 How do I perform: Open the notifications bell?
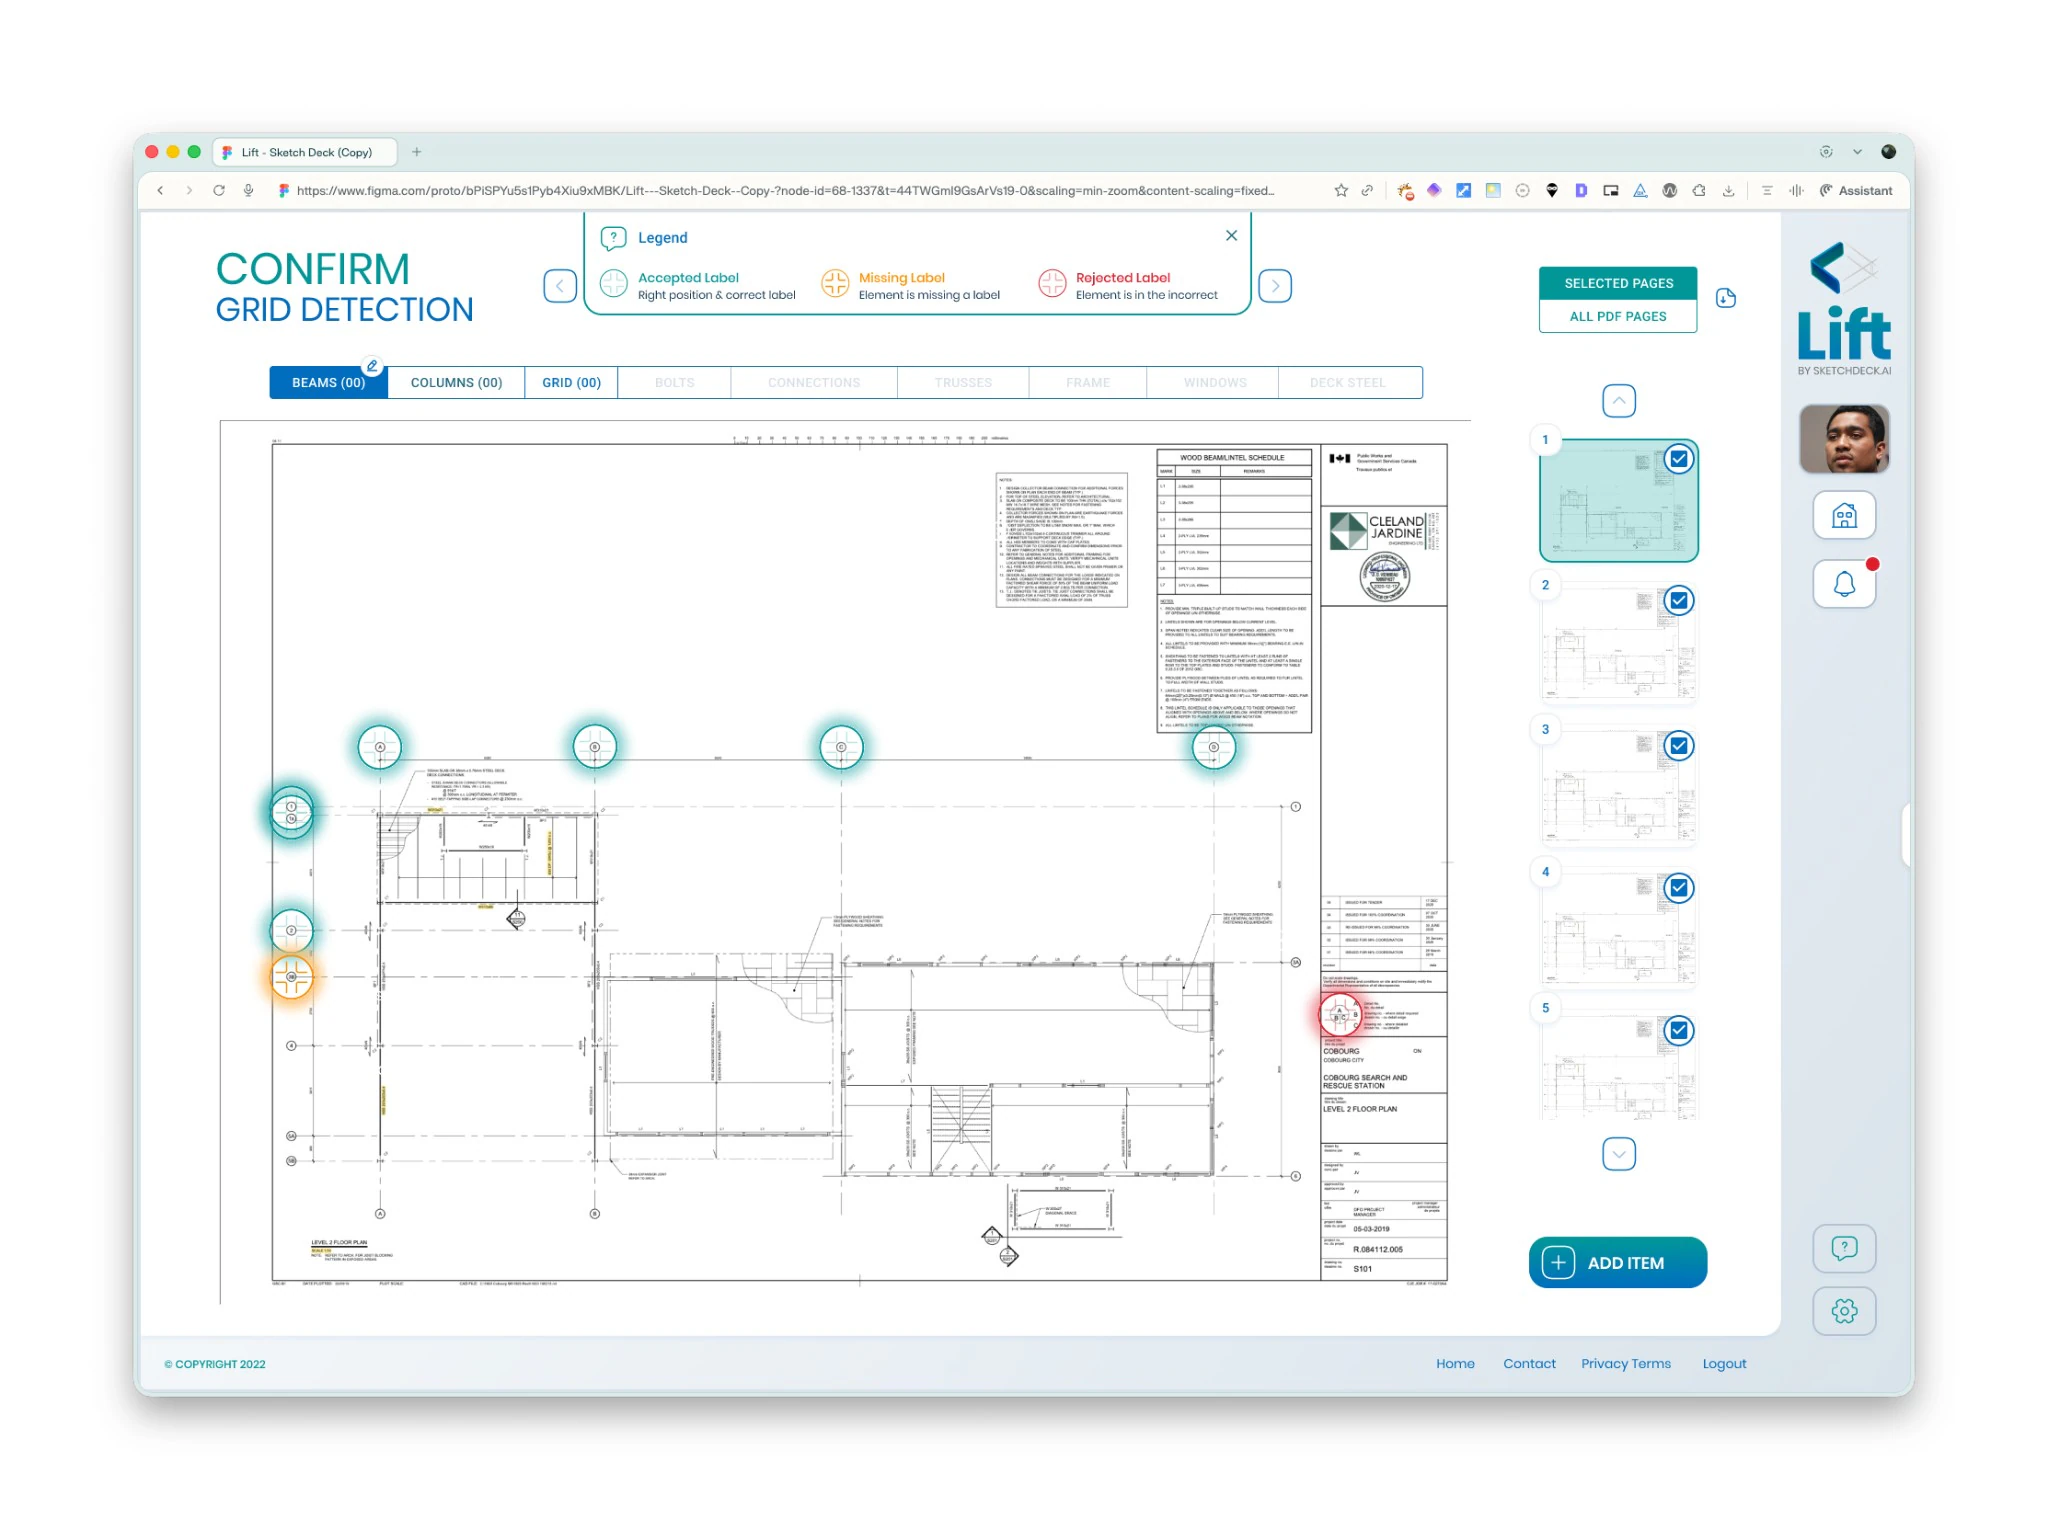coord(1844,583)
